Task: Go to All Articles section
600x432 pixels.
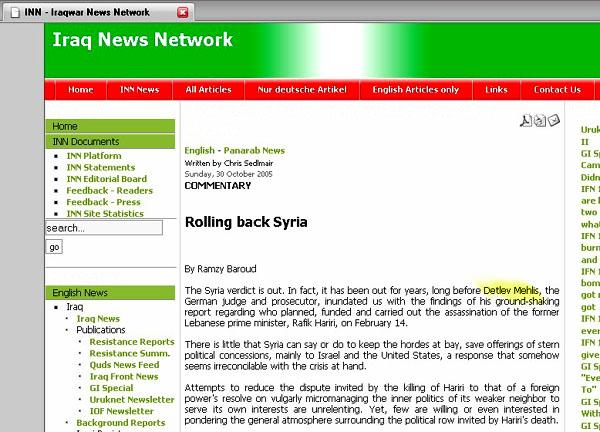Action: pos(208,90)
